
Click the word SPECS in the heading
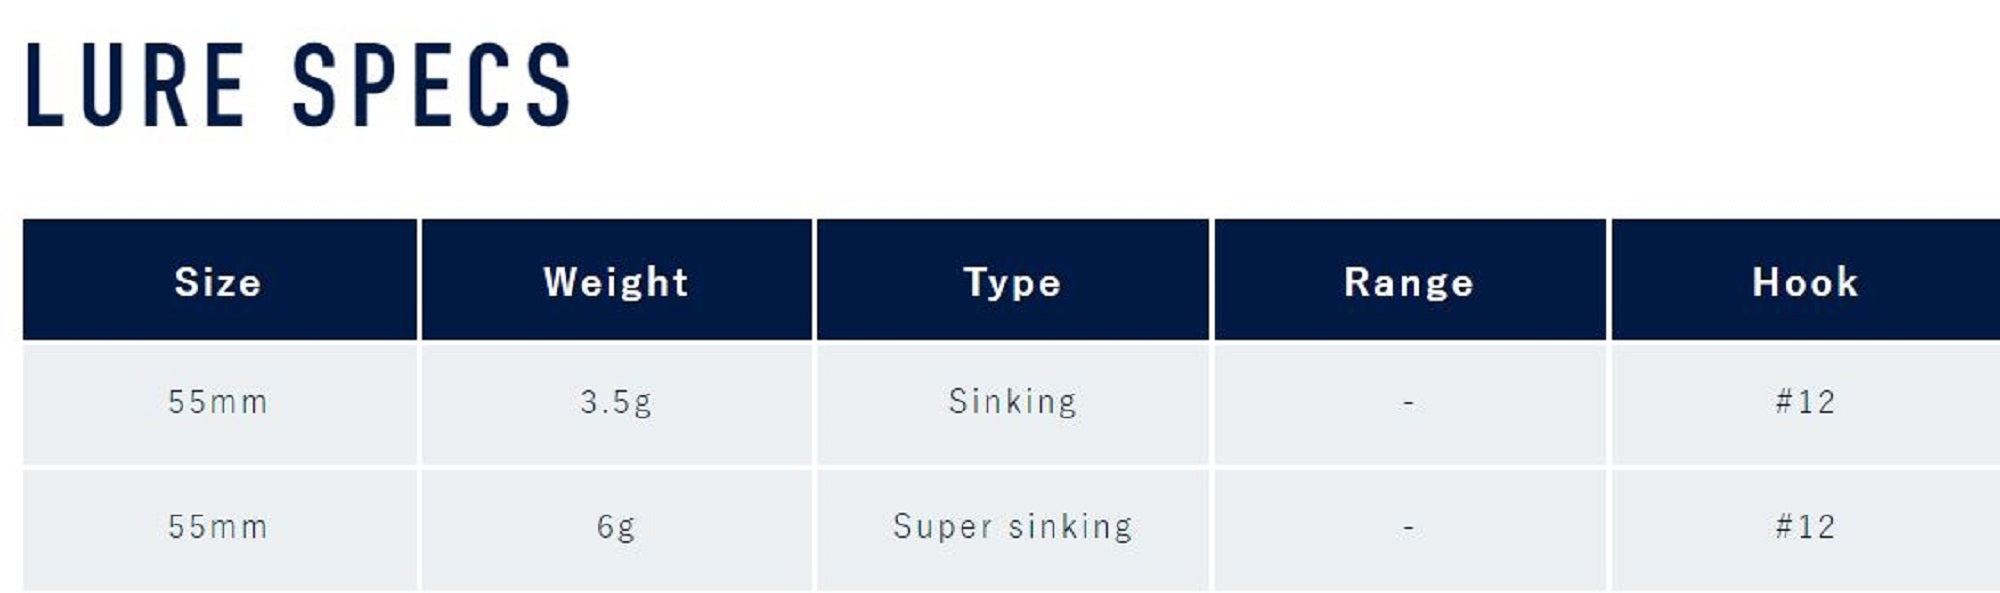point(432,86)
